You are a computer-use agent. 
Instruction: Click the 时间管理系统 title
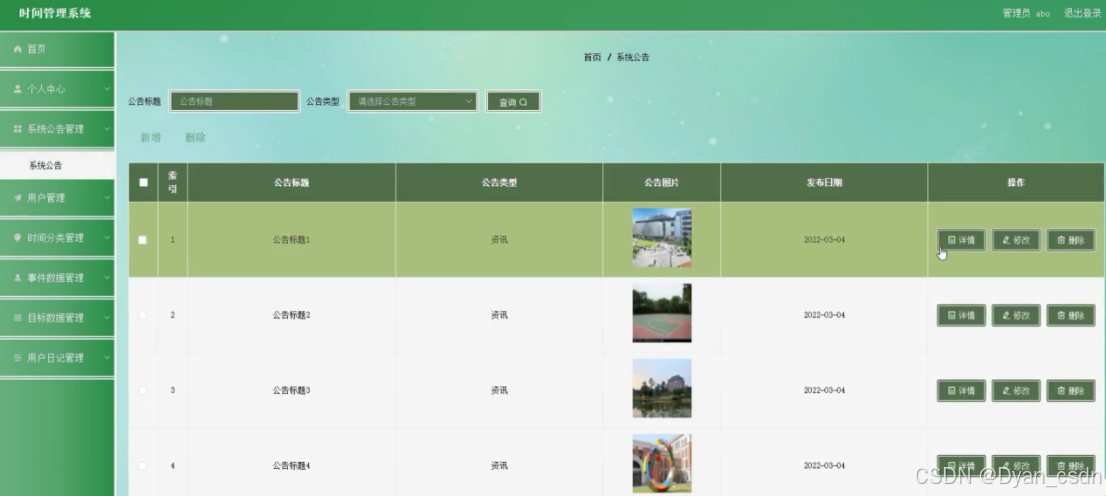[x=55, y=13]
